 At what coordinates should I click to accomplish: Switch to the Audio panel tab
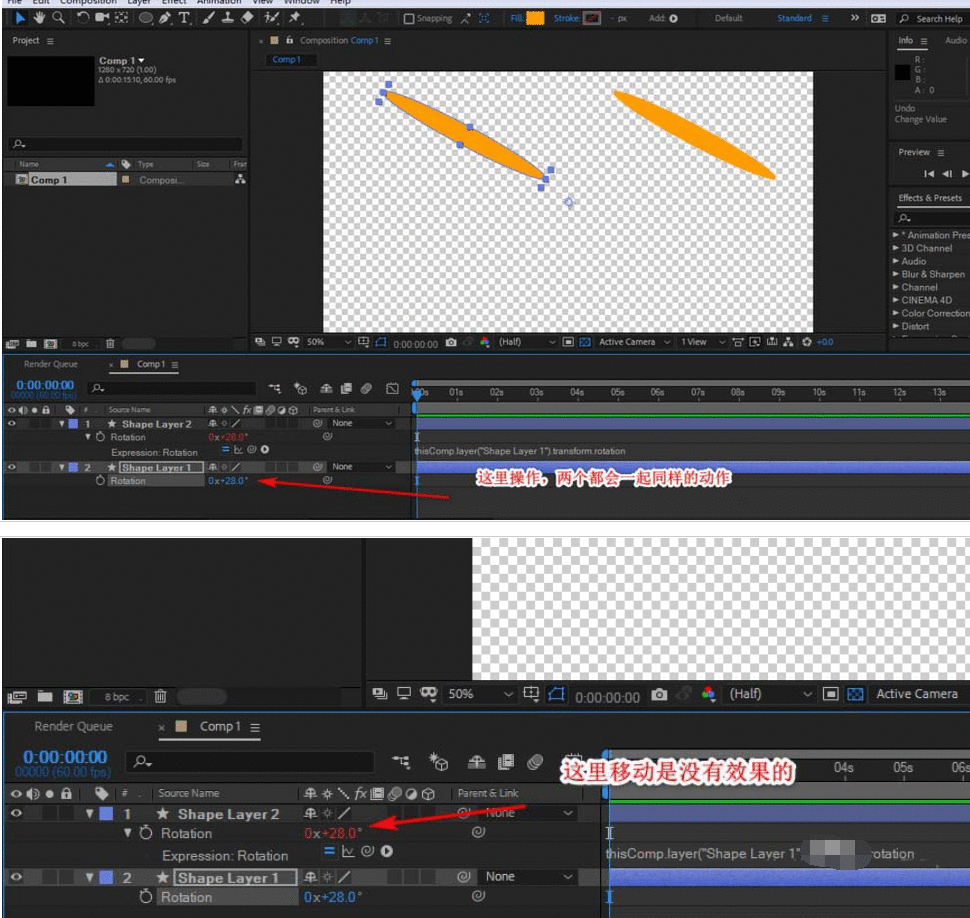[x=955, y=41]
